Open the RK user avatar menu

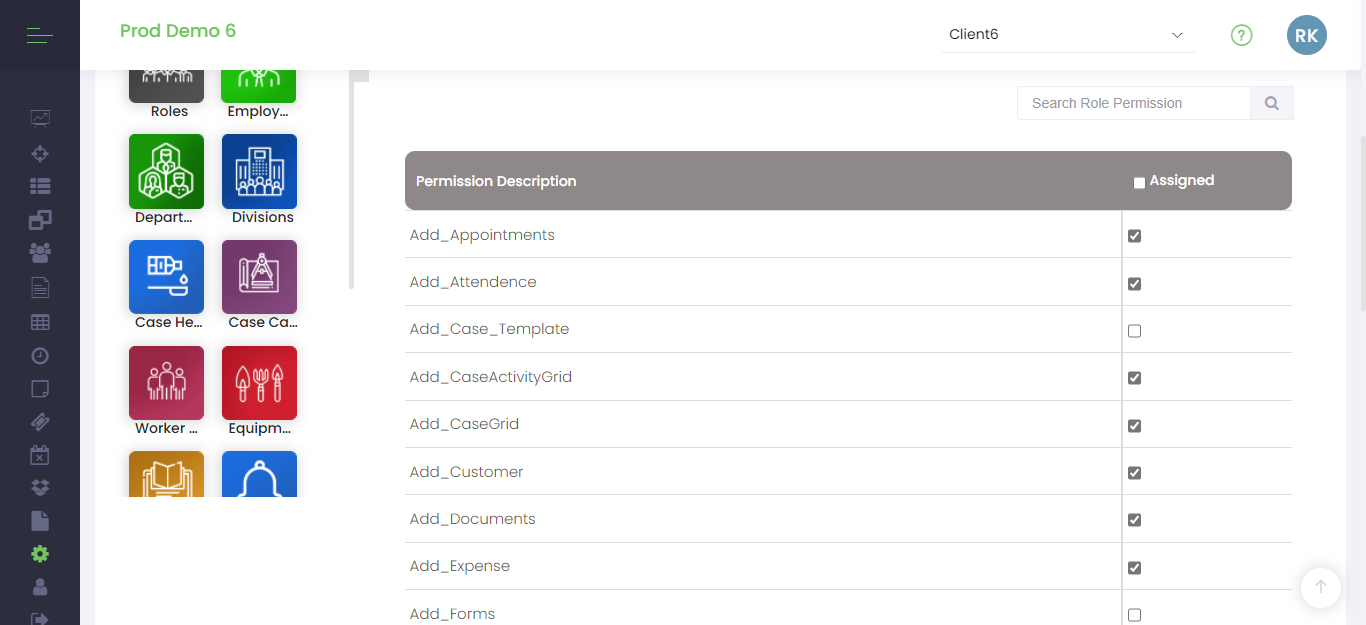[x=1306, y=36]
